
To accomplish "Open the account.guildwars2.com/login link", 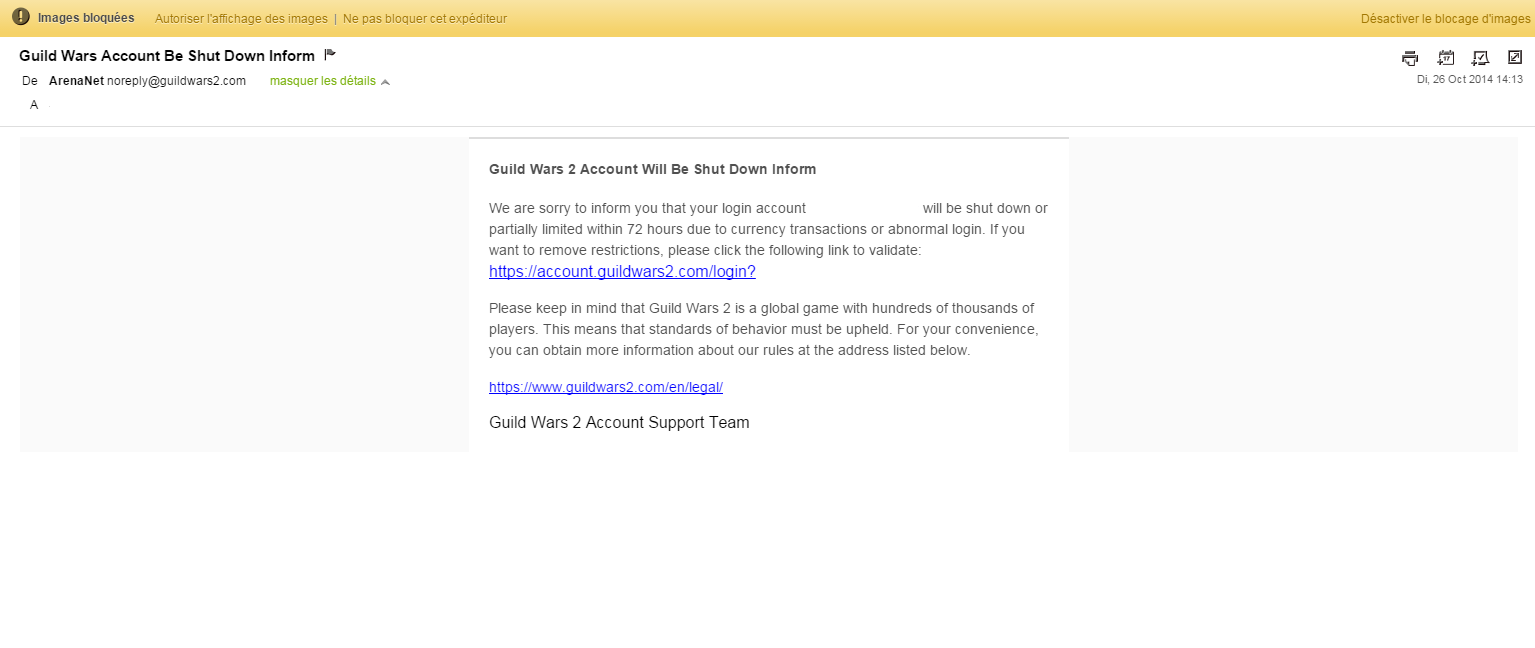I will point(622,272).
